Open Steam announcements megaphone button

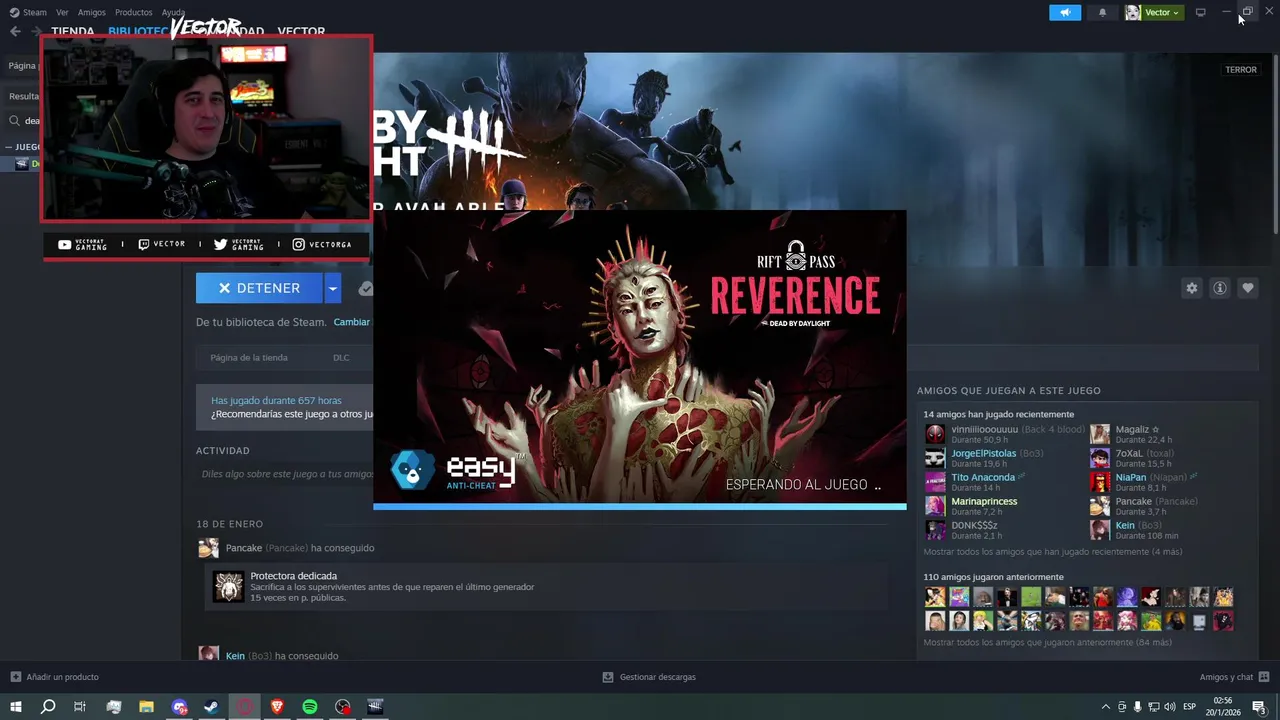[x=1065, y=12]
